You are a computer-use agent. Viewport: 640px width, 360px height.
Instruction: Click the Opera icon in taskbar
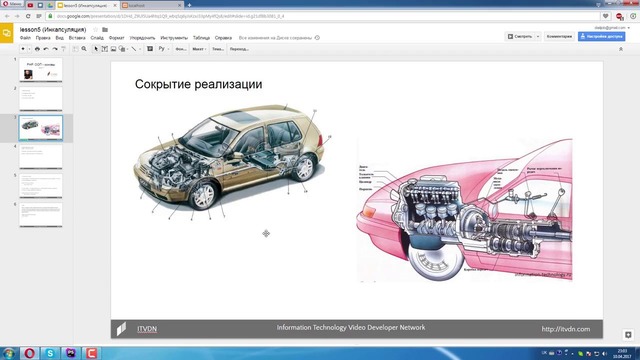[x=29, y=353]
